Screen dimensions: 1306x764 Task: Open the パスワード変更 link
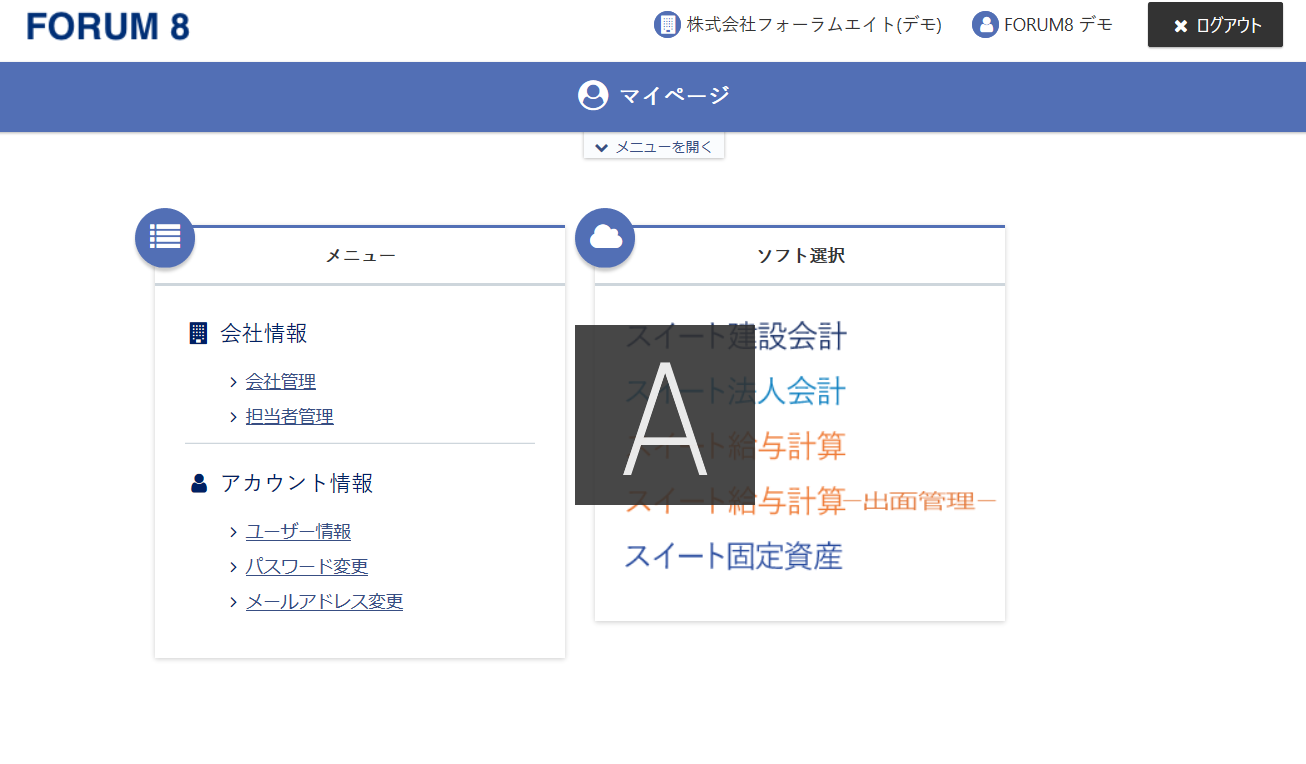(307, 567)
